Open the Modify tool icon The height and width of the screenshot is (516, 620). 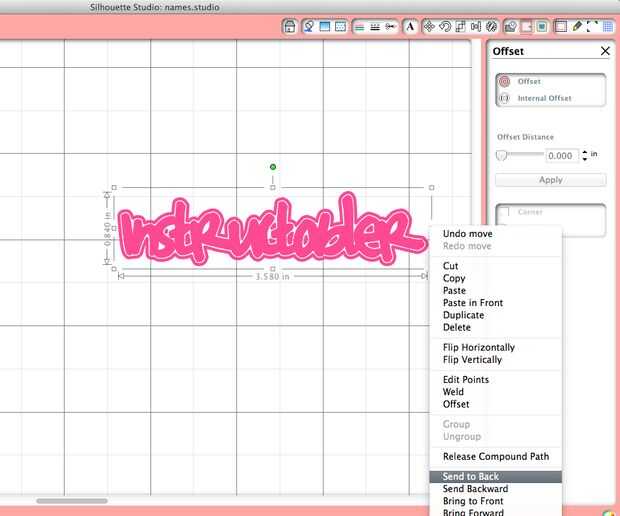[526, 27]
